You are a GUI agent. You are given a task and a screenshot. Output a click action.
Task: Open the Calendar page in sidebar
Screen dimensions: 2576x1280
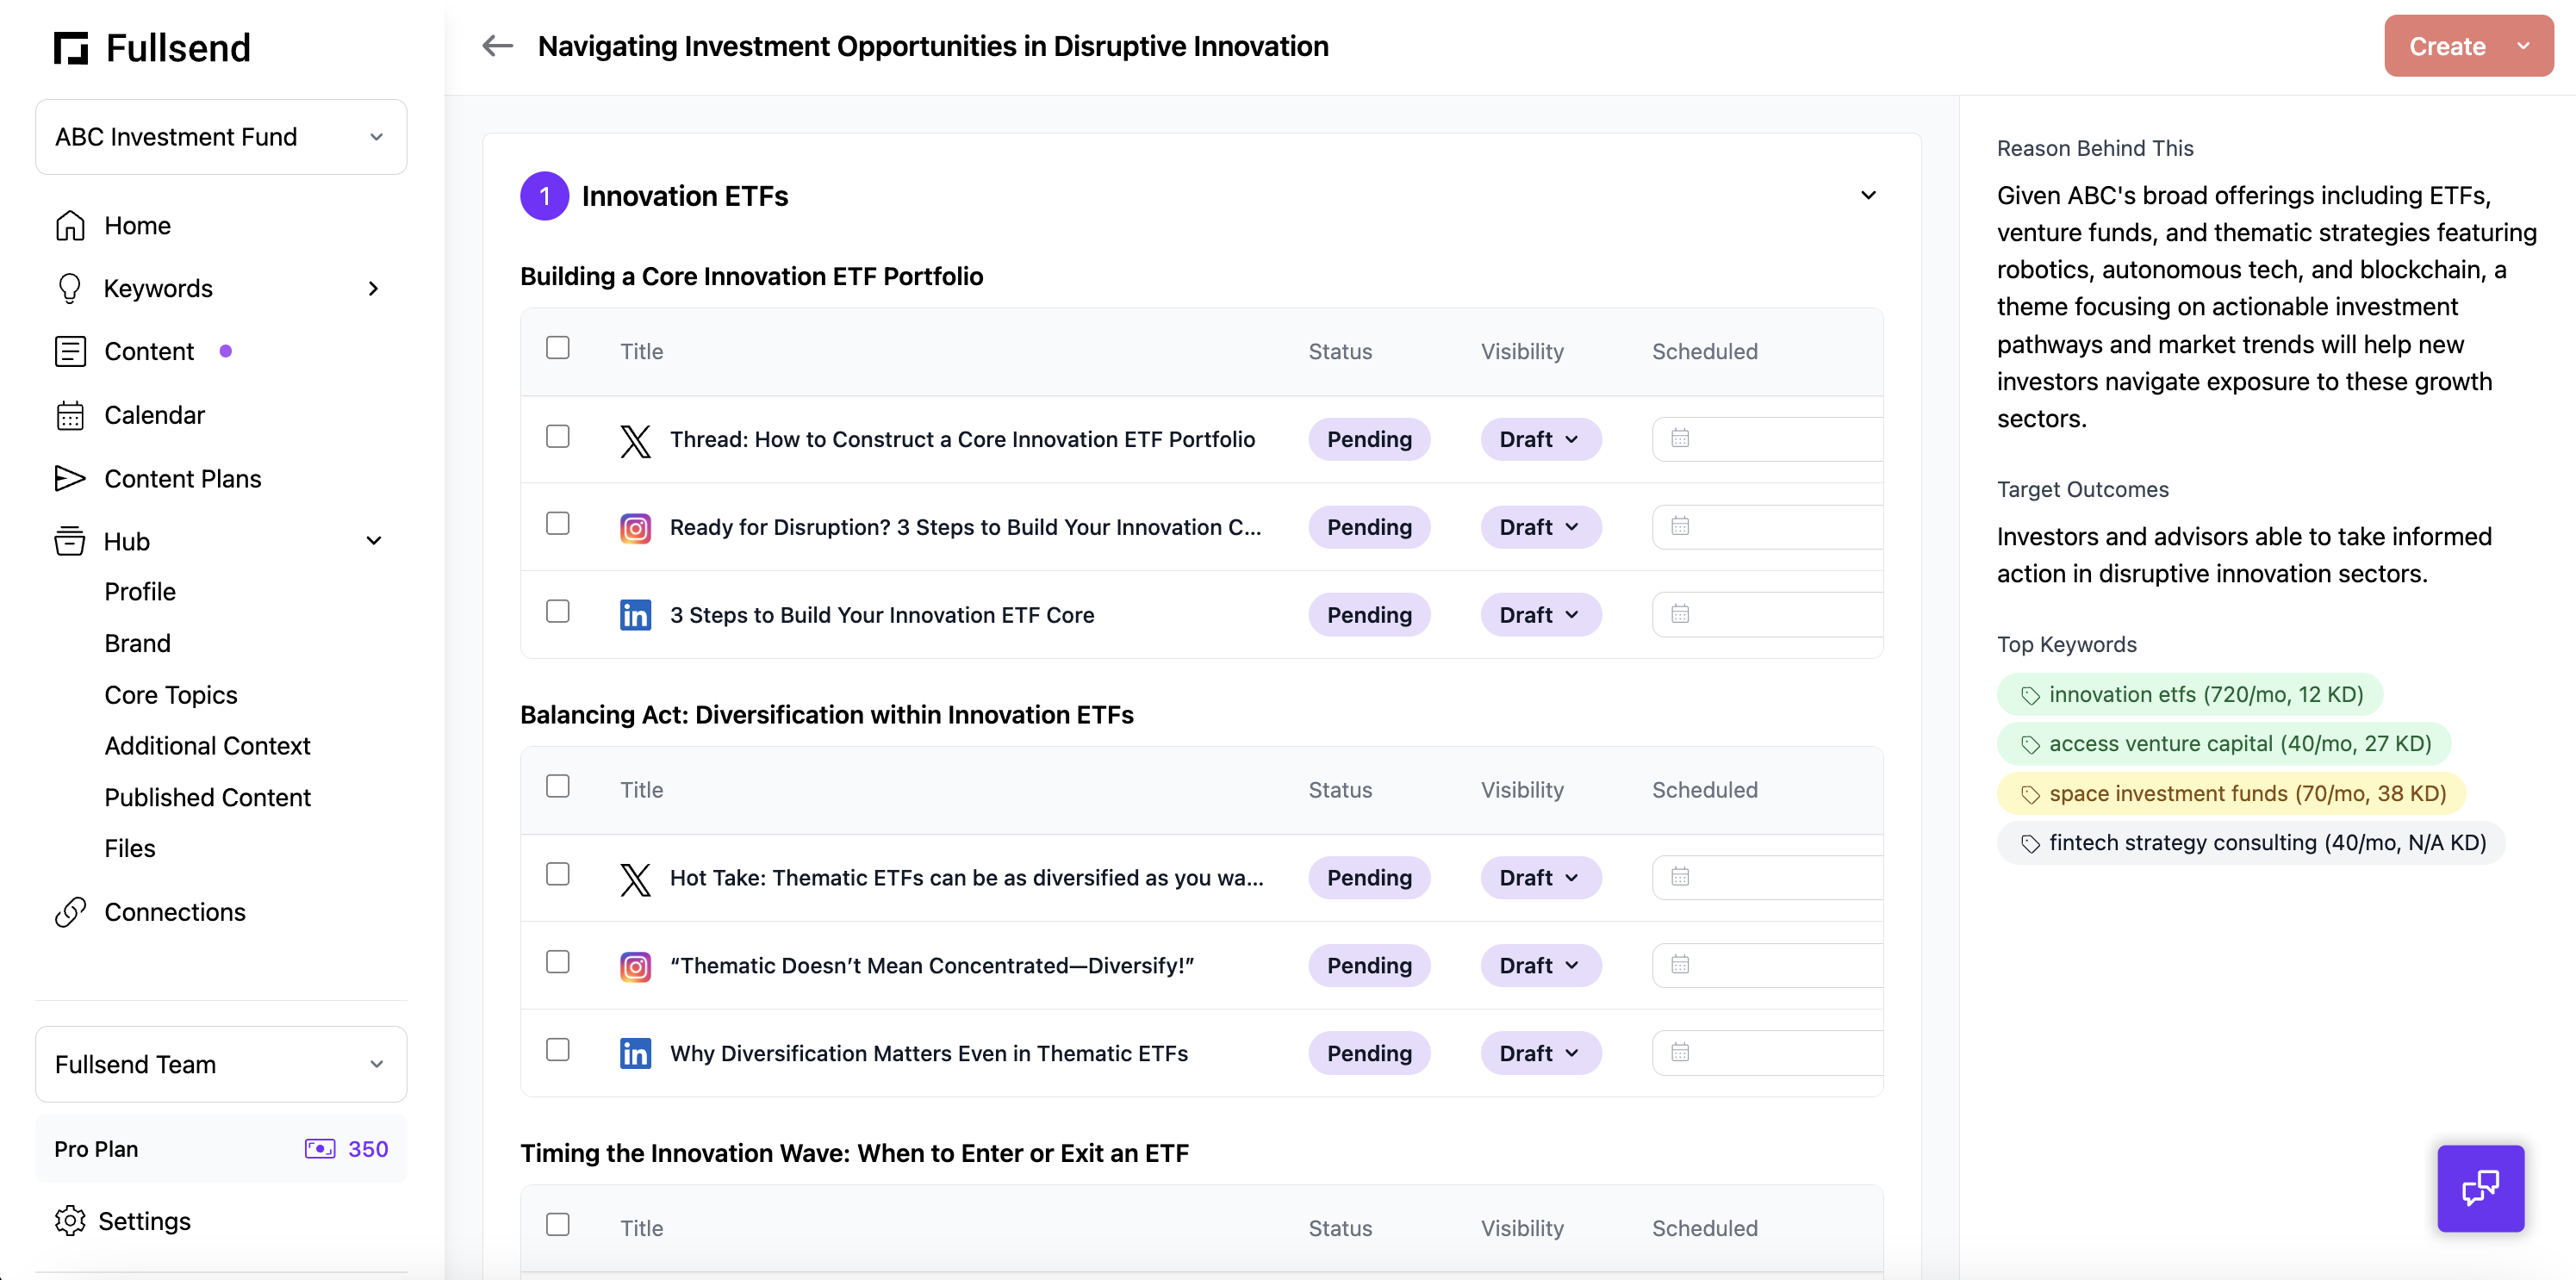[x=154, y=415]
